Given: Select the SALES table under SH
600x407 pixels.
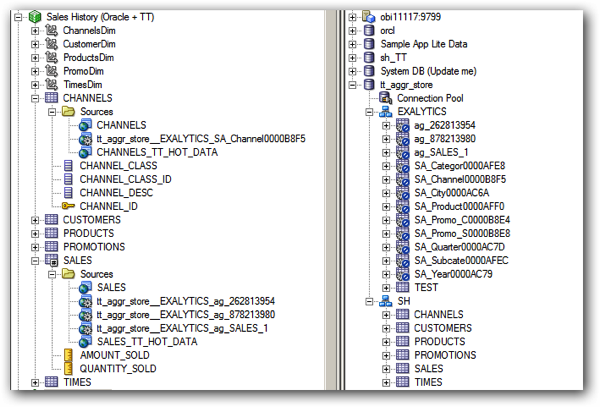Looking at the screenshot, I should 429,369.
